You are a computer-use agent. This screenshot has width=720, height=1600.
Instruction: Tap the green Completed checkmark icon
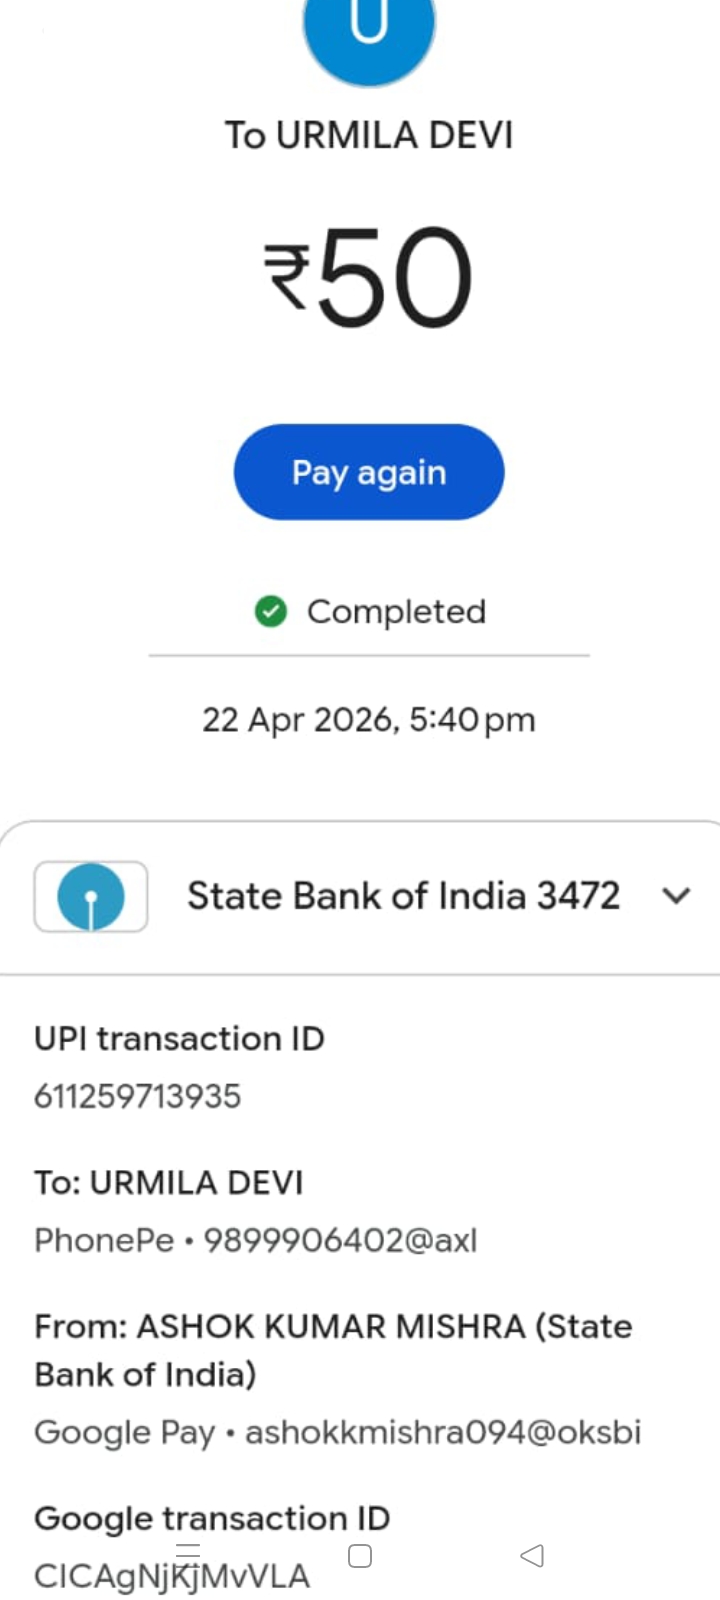point(271,611)
